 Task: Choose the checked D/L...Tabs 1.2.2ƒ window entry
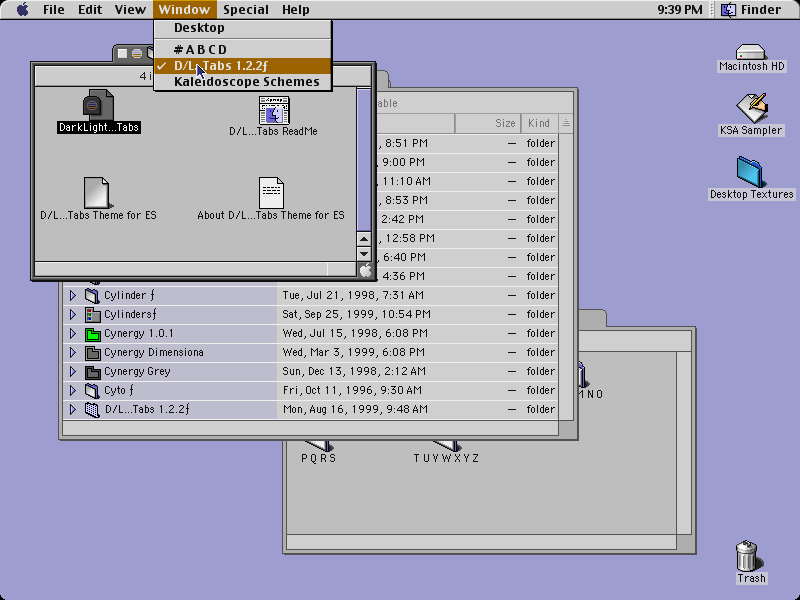[x=243, y=66]
